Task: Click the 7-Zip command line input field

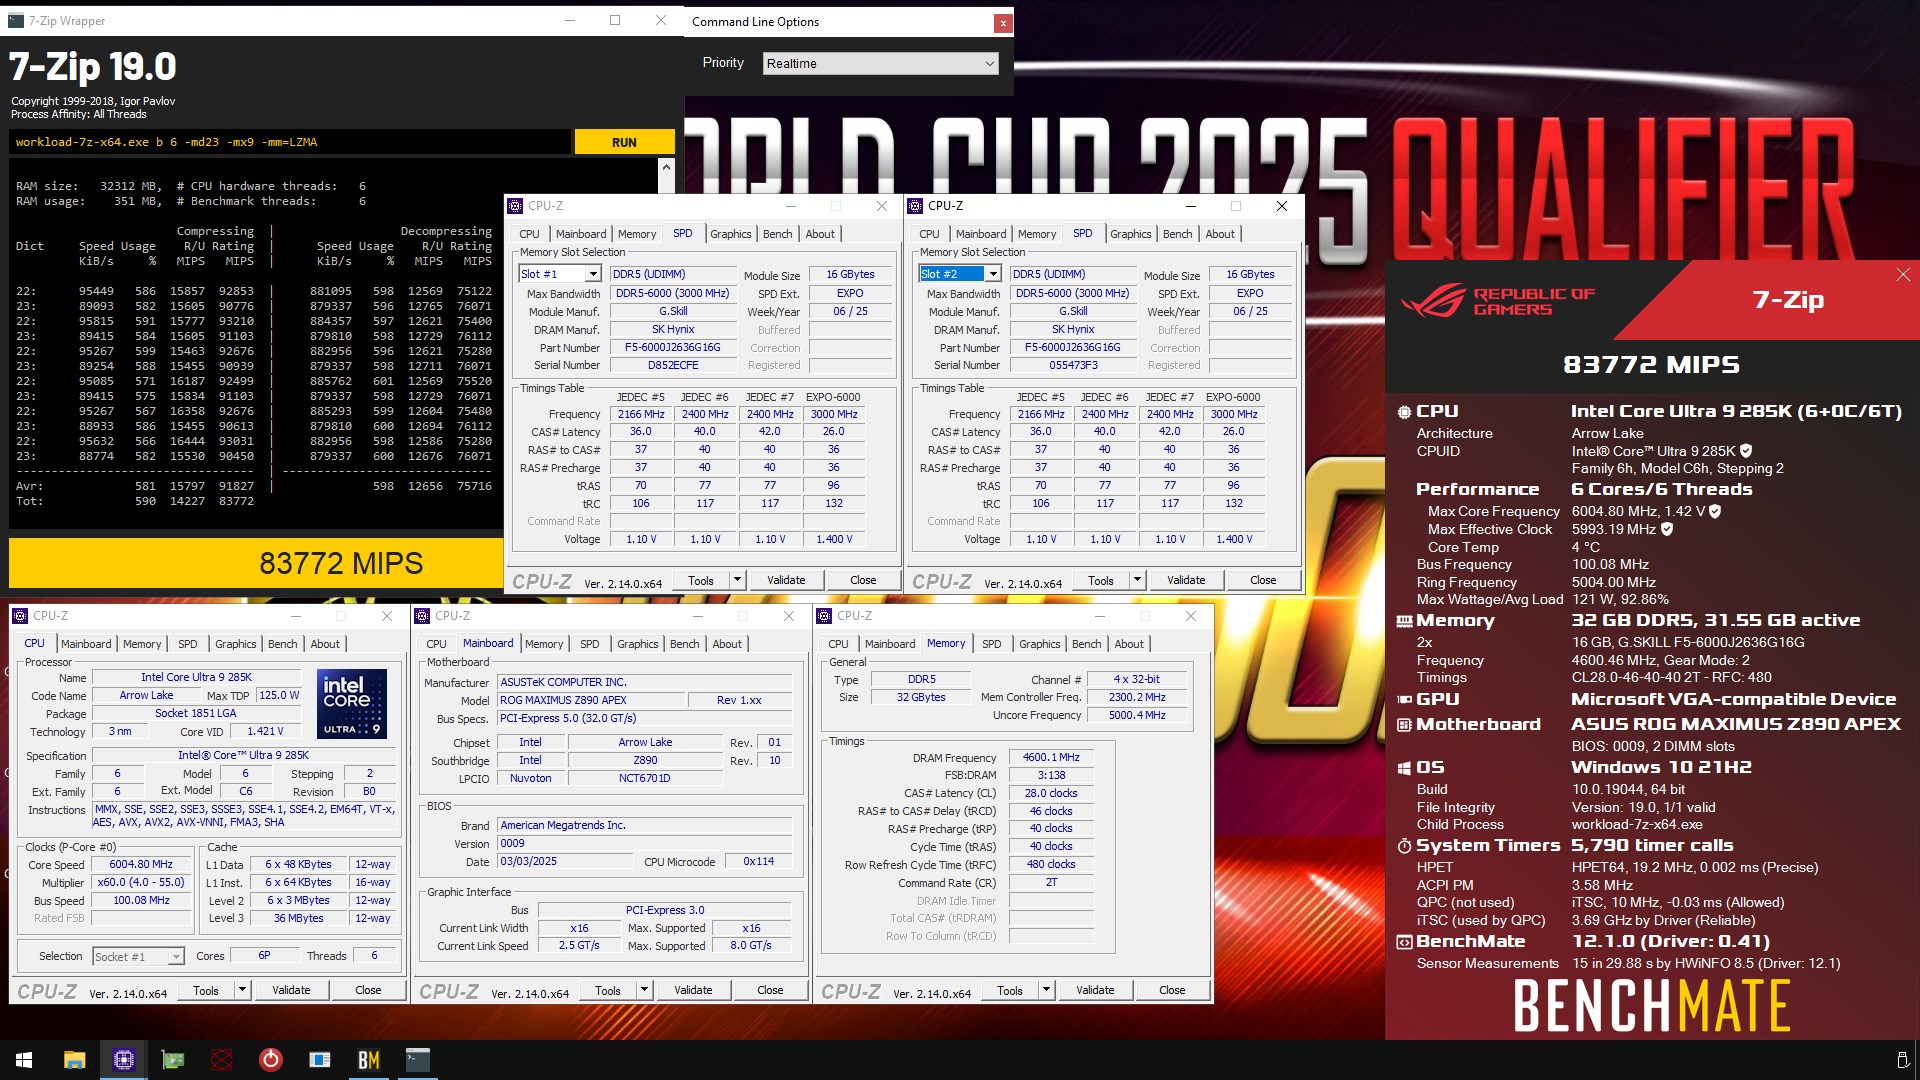Action: 288,142
